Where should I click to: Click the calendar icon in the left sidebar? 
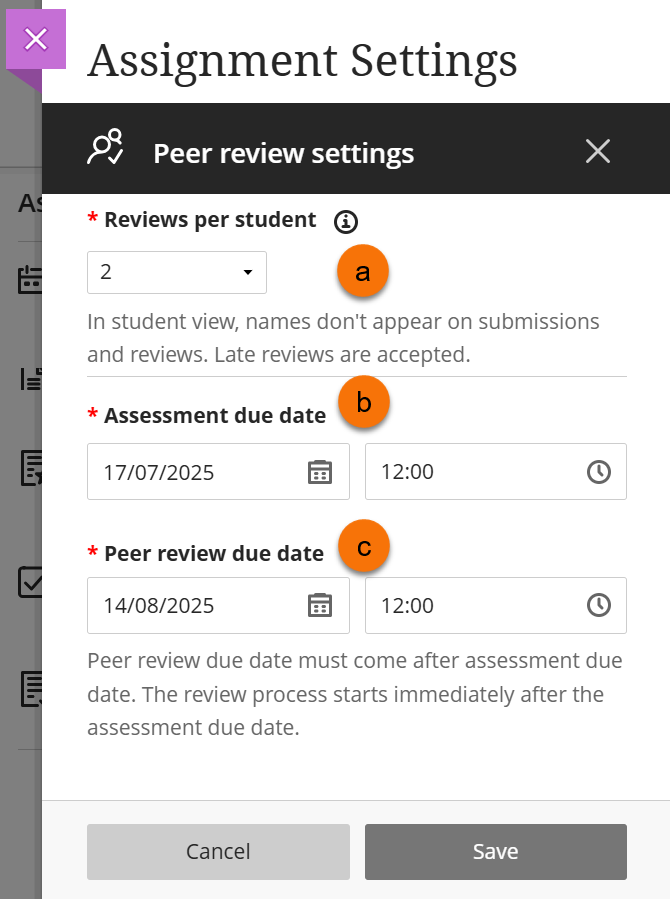30,280
